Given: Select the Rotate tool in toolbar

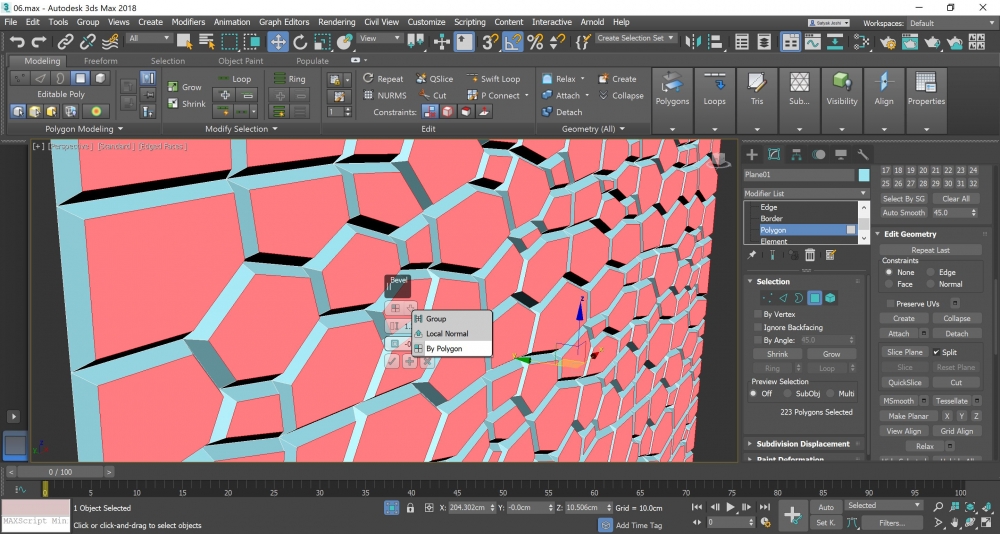Looking at the screenshot, I should coord(300,41).
